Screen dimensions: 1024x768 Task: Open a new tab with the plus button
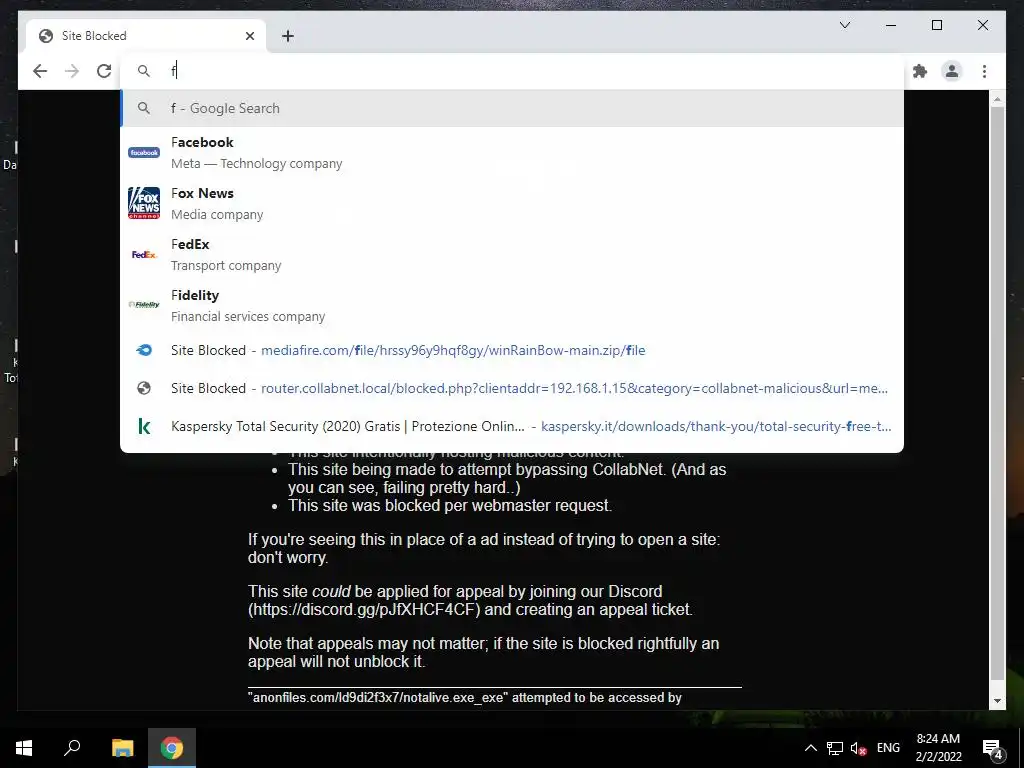[288, 36]
